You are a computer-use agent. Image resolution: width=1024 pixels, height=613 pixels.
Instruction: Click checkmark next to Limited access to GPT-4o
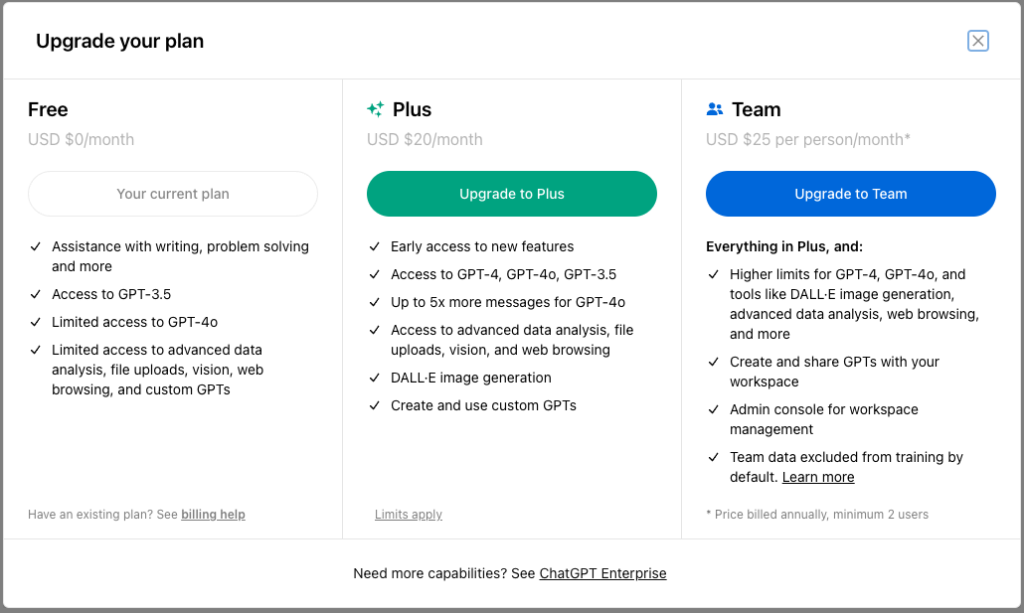click(x=36, y=322)
